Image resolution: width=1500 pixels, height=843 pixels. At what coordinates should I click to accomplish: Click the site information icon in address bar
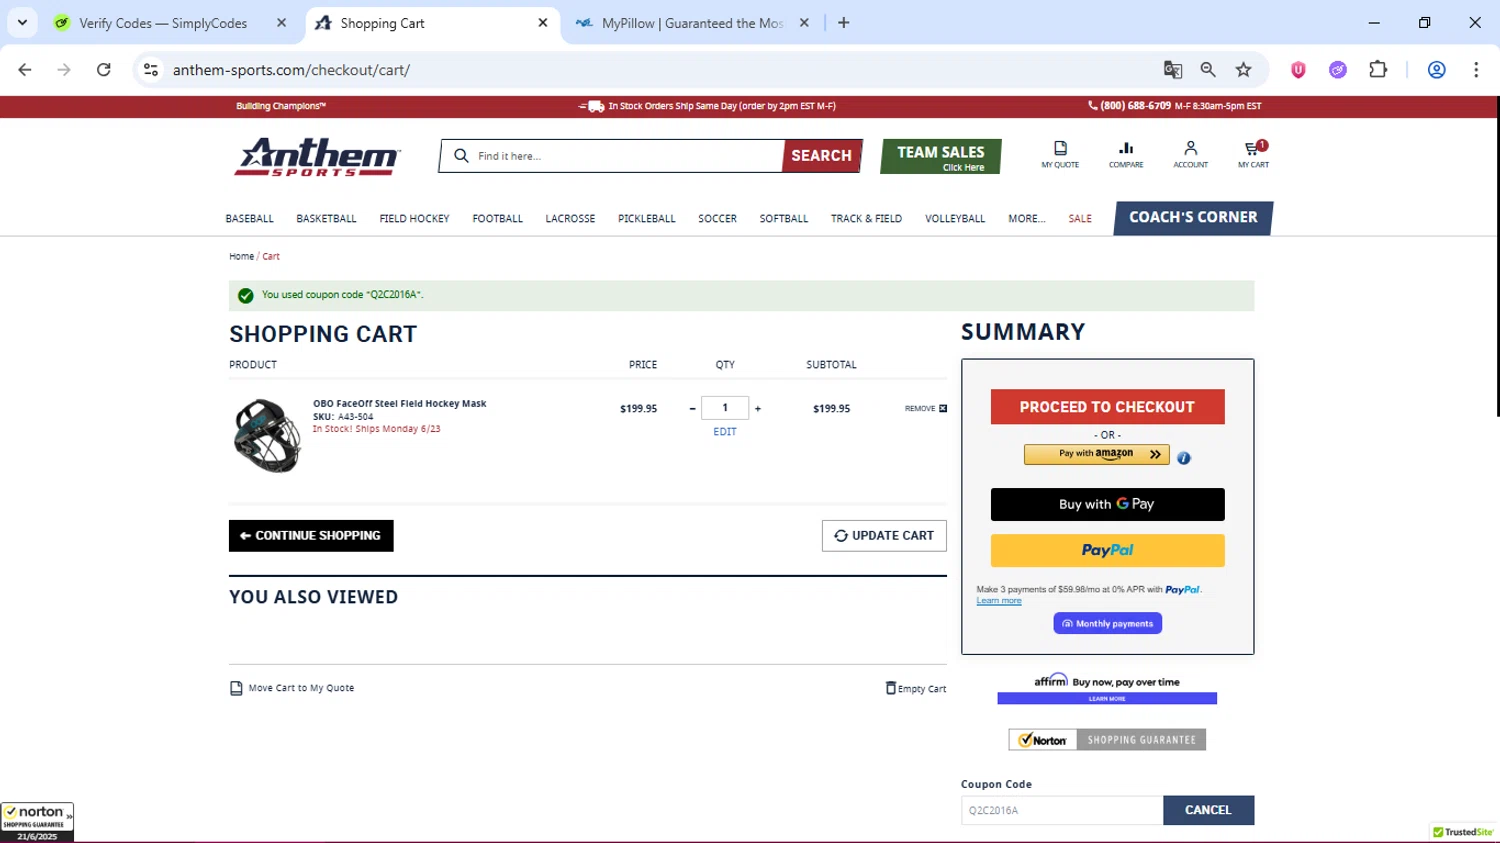click(x=151, y=70)
